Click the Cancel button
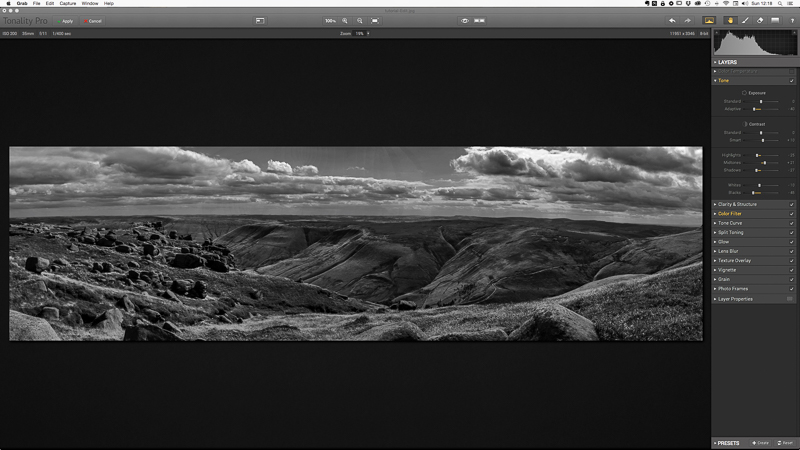The image size is (800, 450). click(94, 20)
